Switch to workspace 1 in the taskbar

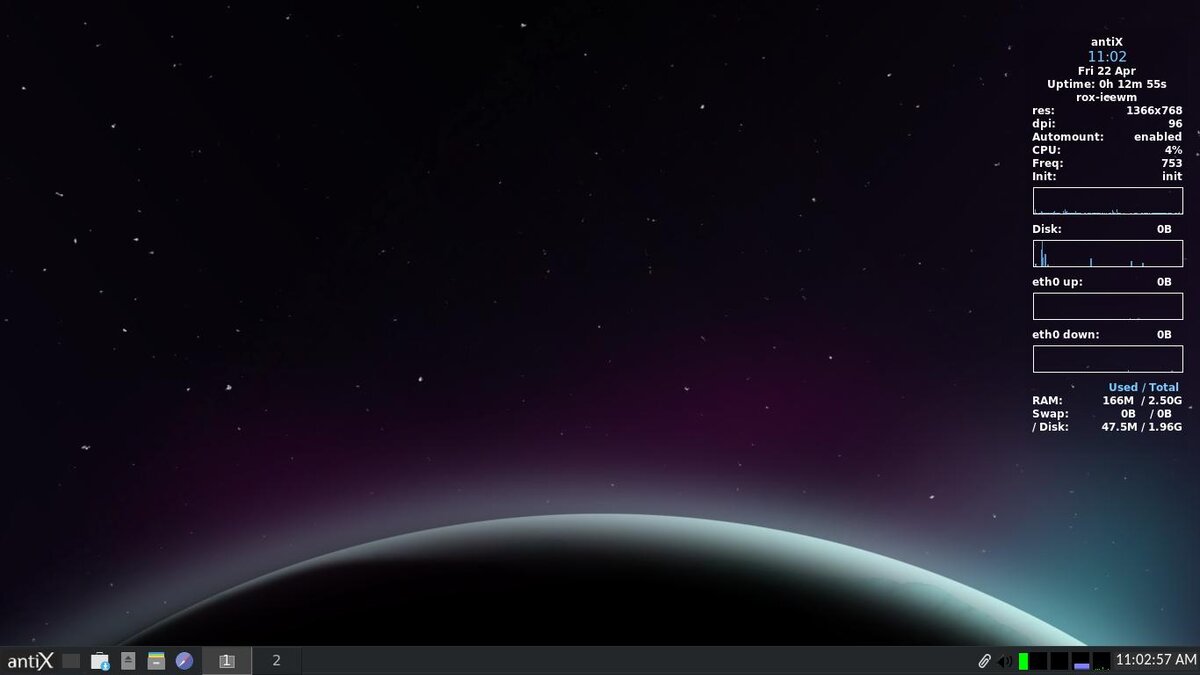[227, 661]
